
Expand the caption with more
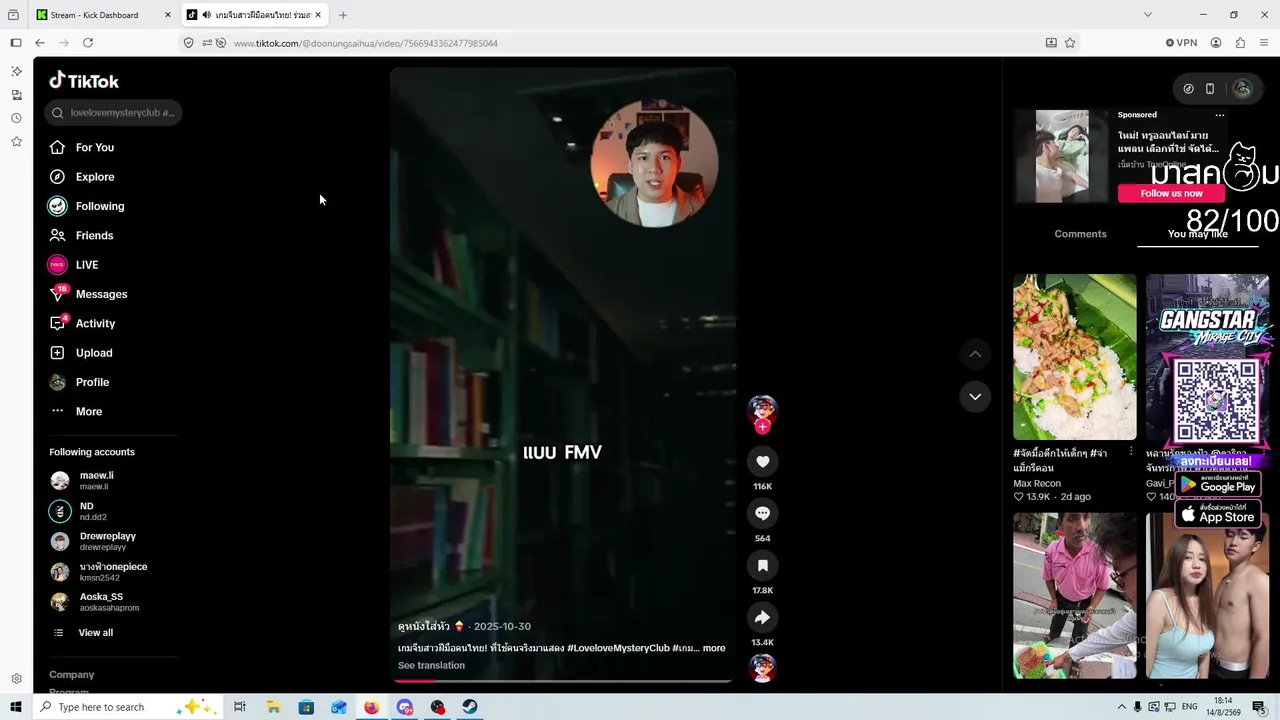point(714,648)
